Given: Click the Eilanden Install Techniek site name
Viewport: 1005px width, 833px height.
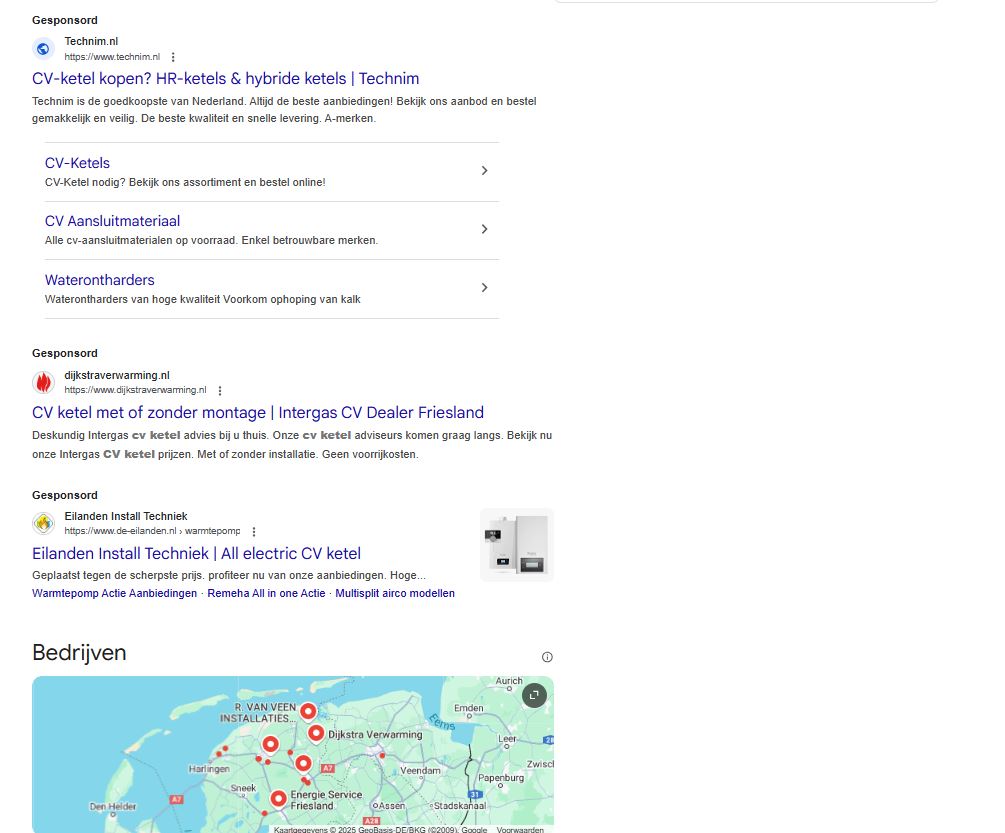Looking at the screenshot, I should [126, 516].
